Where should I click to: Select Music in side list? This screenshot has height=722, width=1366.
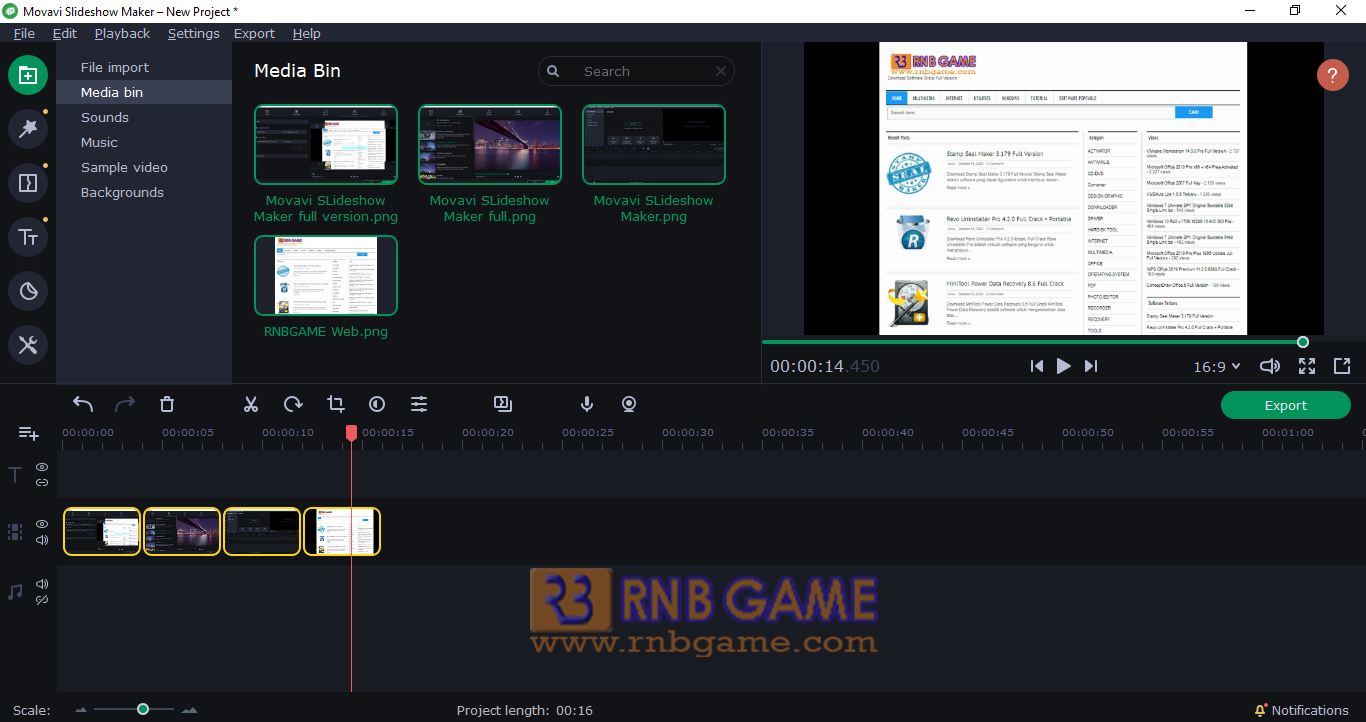144,142
